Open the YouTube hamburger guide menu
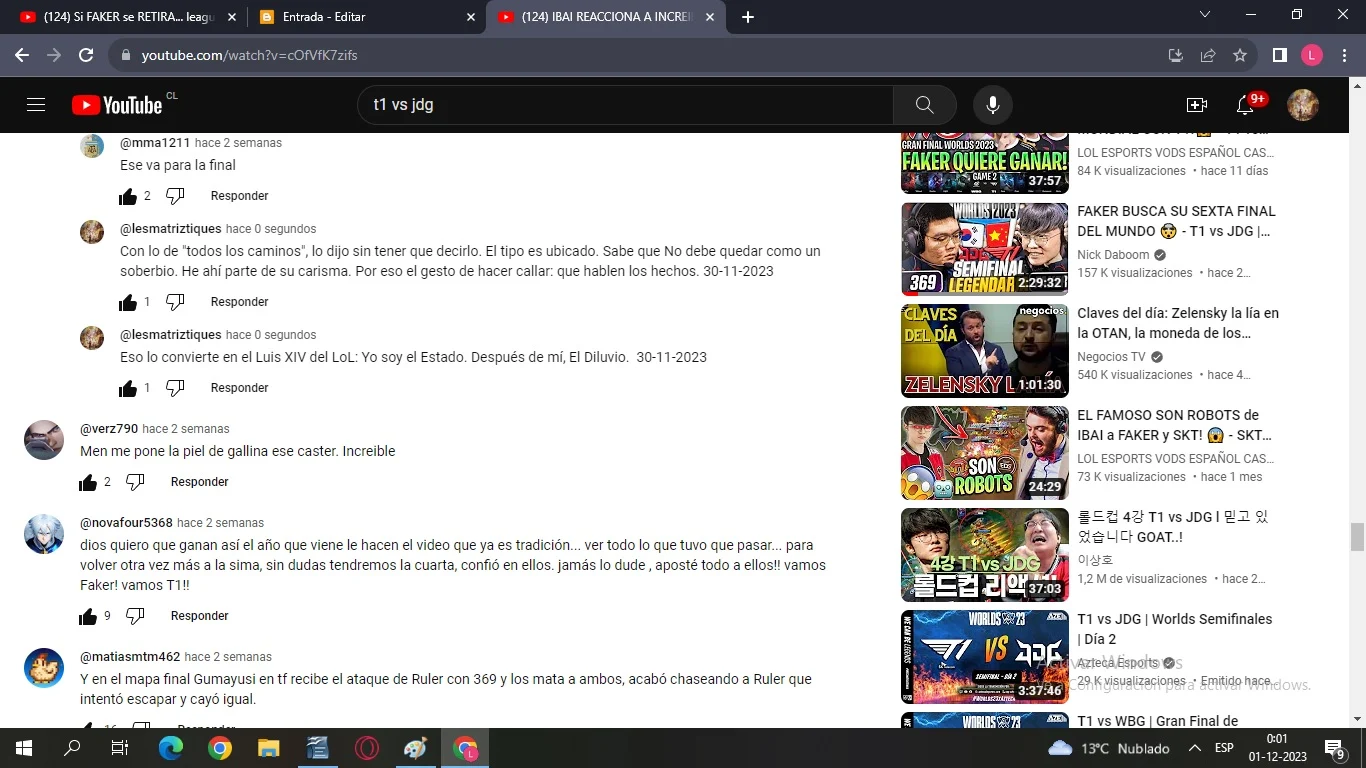Screen dimensions: 1366x768 point(36,105)
